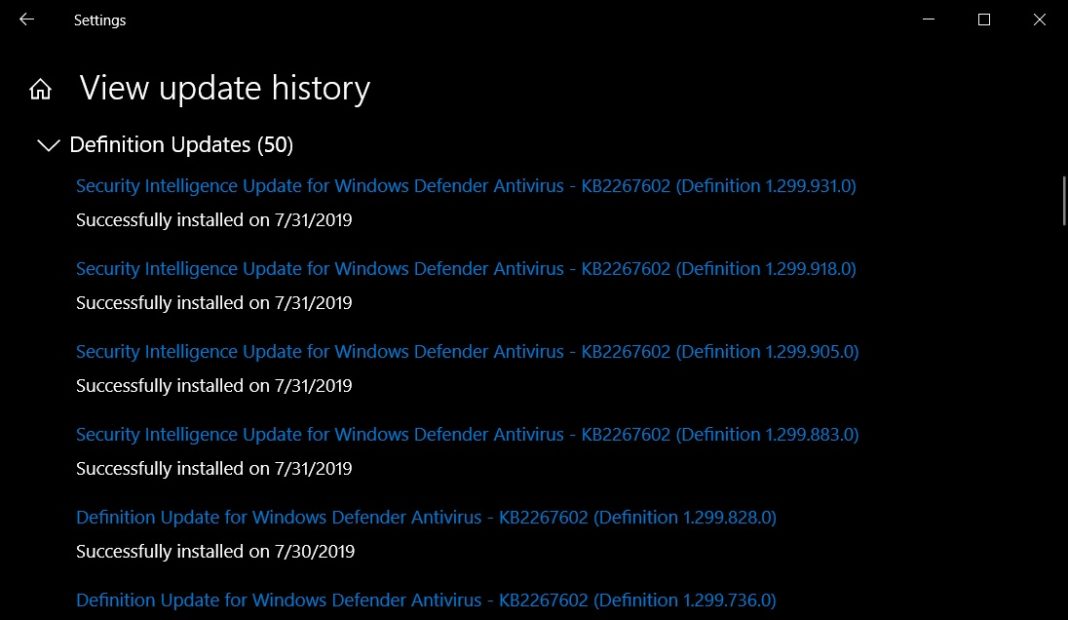The image size is (1068, 620).
Task: Collapse the Definition Updates (50) section chevron
Action: pos(47,145)
